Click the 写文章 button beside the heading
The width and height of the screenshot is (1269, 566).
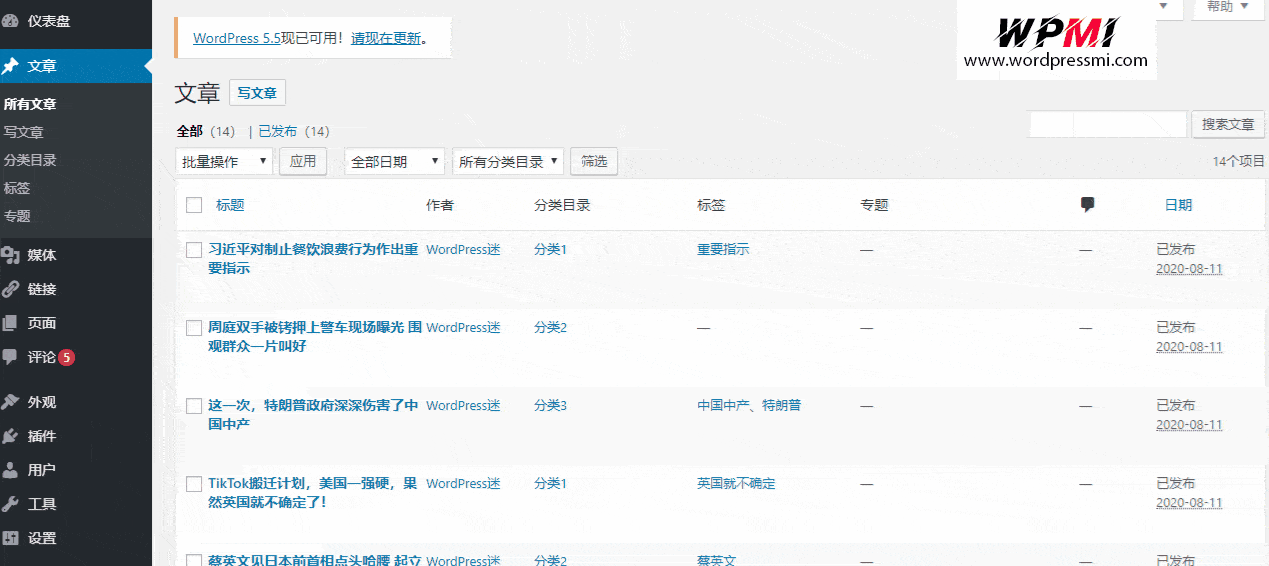[257, 93]
